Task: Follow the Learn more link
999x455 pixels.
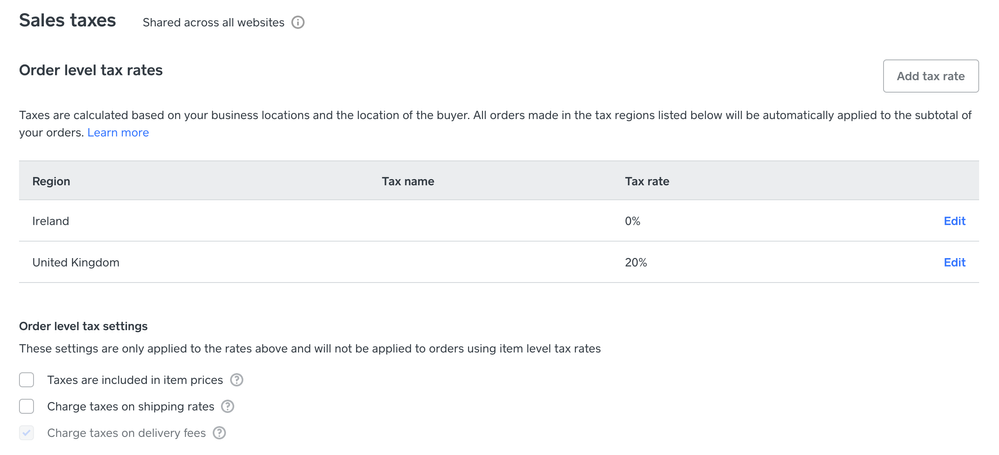Action: [x=118, y=132]
